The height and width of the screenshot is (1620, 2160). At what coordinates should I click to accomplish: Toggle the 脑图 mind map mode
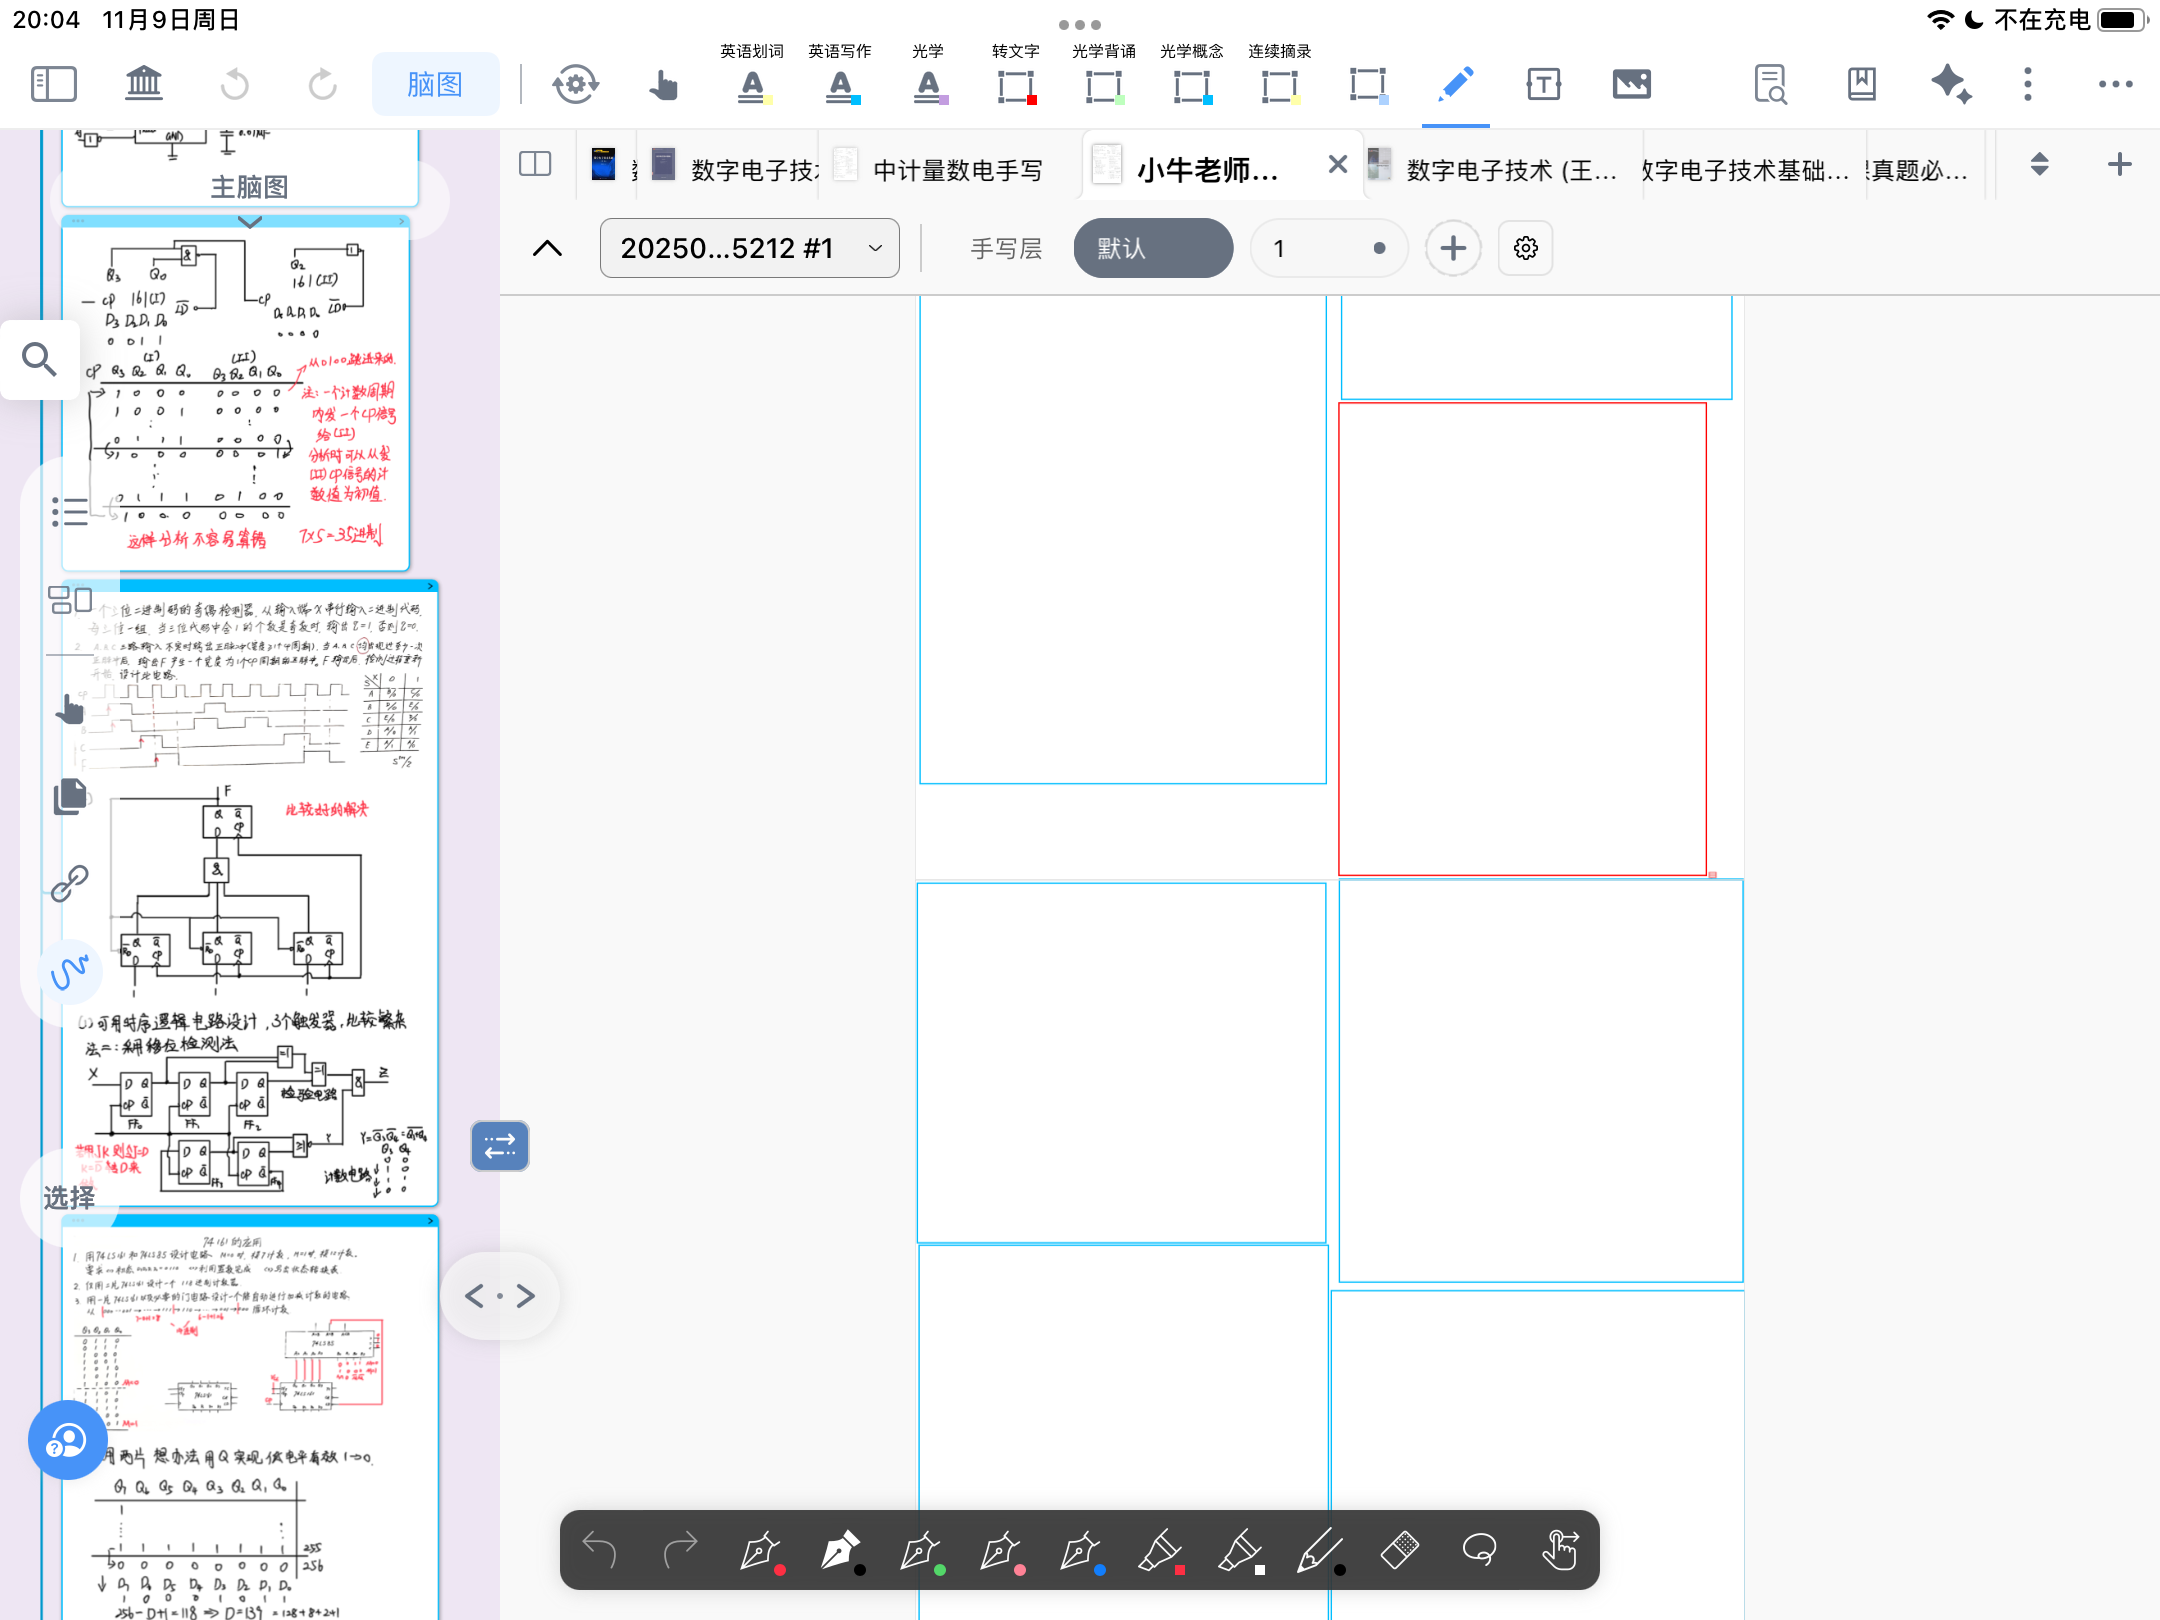(x=435, y=84)
